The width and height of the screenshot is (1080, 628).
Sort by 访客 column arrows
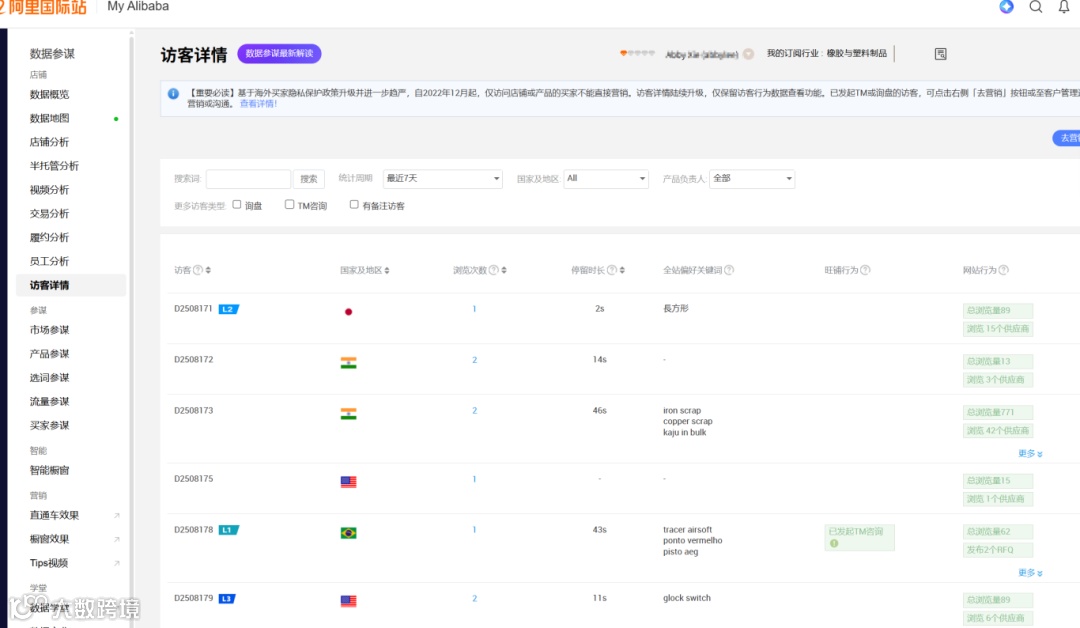208,270
